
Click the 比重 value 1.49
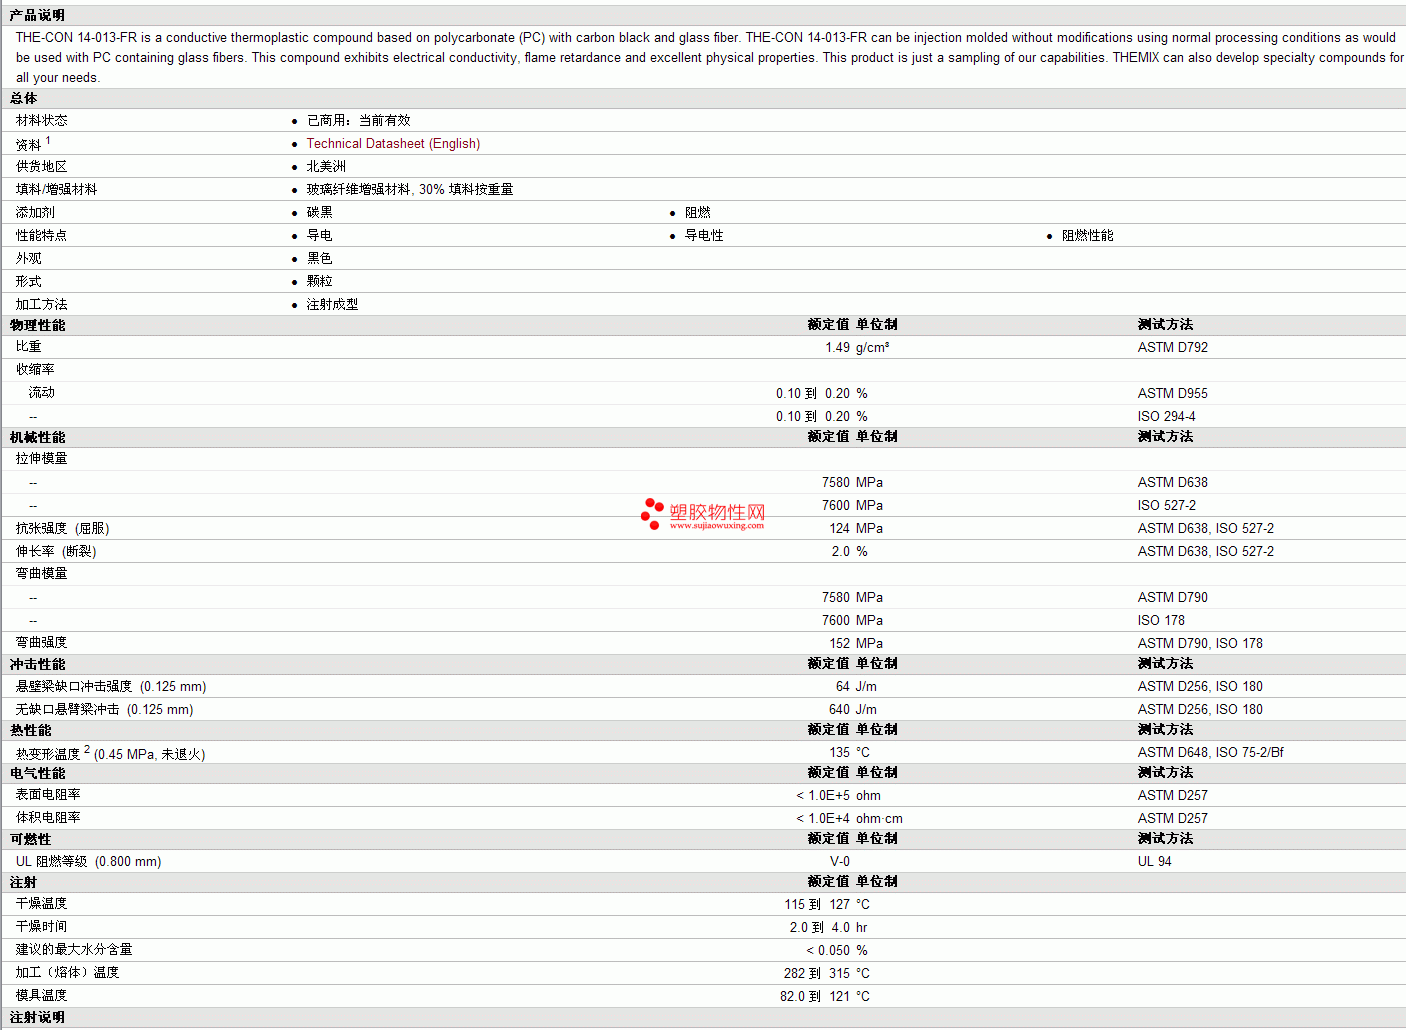click(837, 347)
